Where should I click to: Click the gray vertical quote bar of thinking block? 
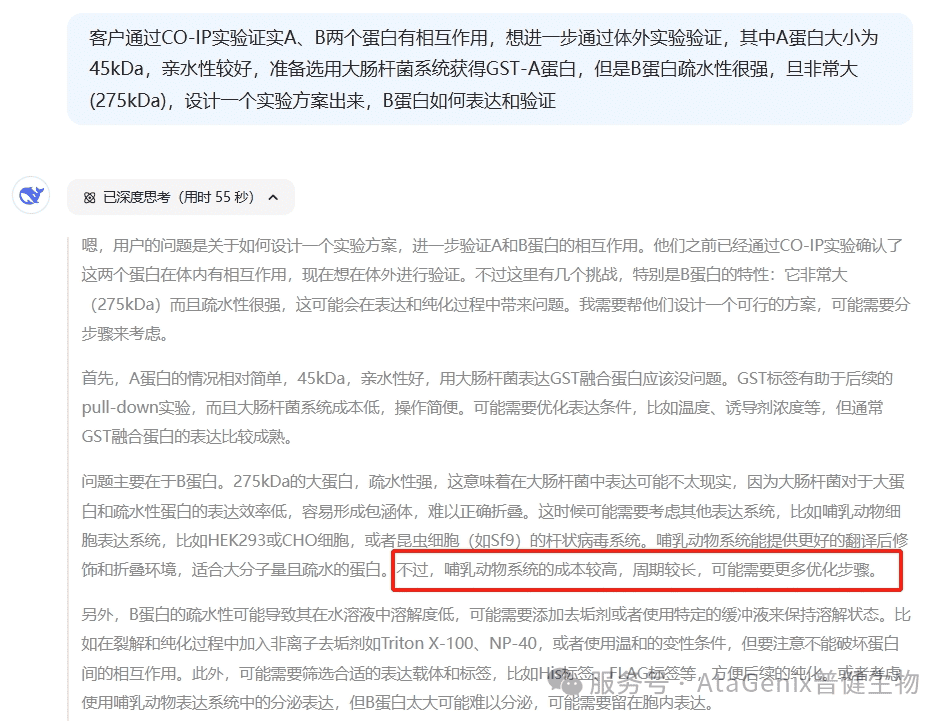point(68,479)
